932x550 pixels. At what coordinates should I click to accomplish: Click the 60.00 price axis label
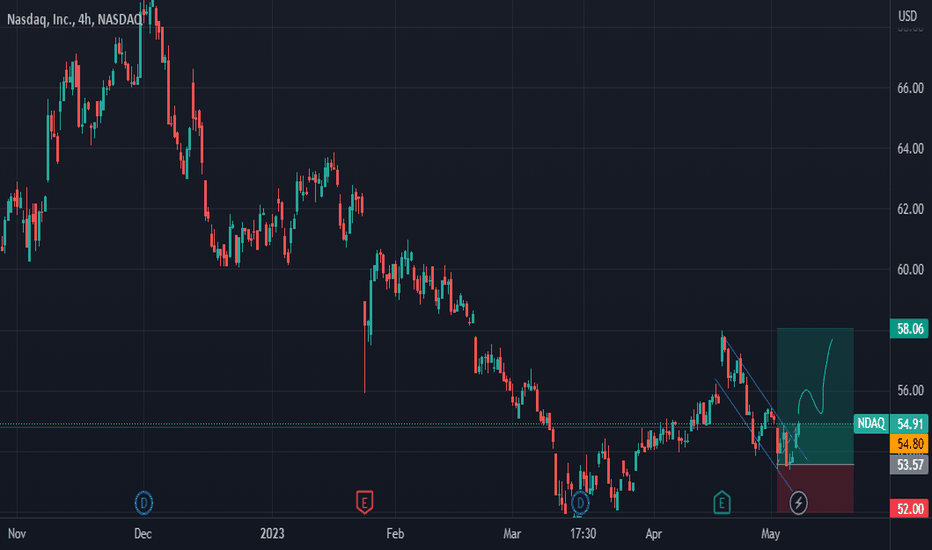coord(910,269)
